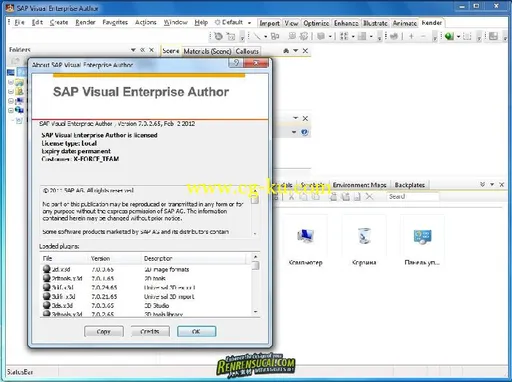512x382 pixels.
Task: Open the cube icon dropdown arrow
Action: (330, 36)
